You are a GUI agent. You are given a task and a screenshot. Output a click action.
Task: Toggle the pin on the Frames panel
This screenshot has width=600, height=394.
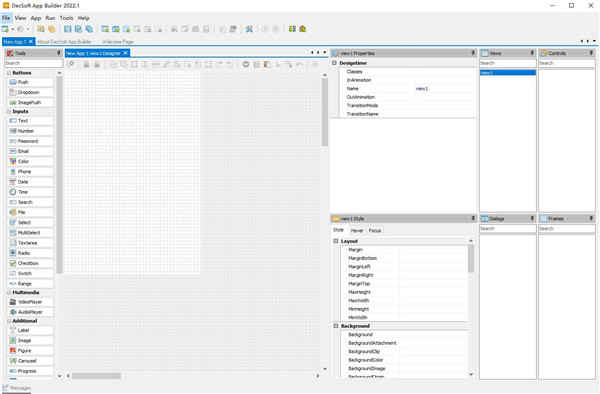pyautogui.click(x=591, y=218)
